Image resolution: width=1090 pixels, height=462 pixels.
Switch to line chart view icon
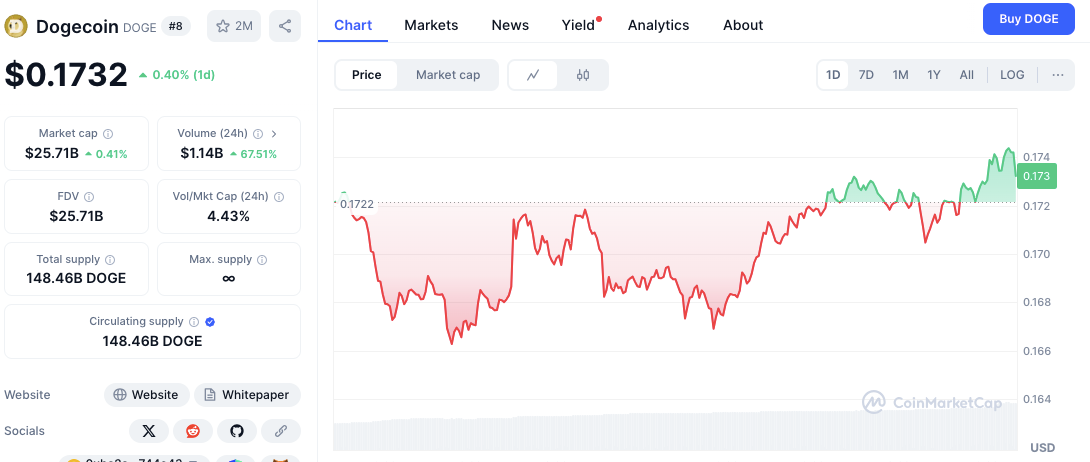[533, 75]
